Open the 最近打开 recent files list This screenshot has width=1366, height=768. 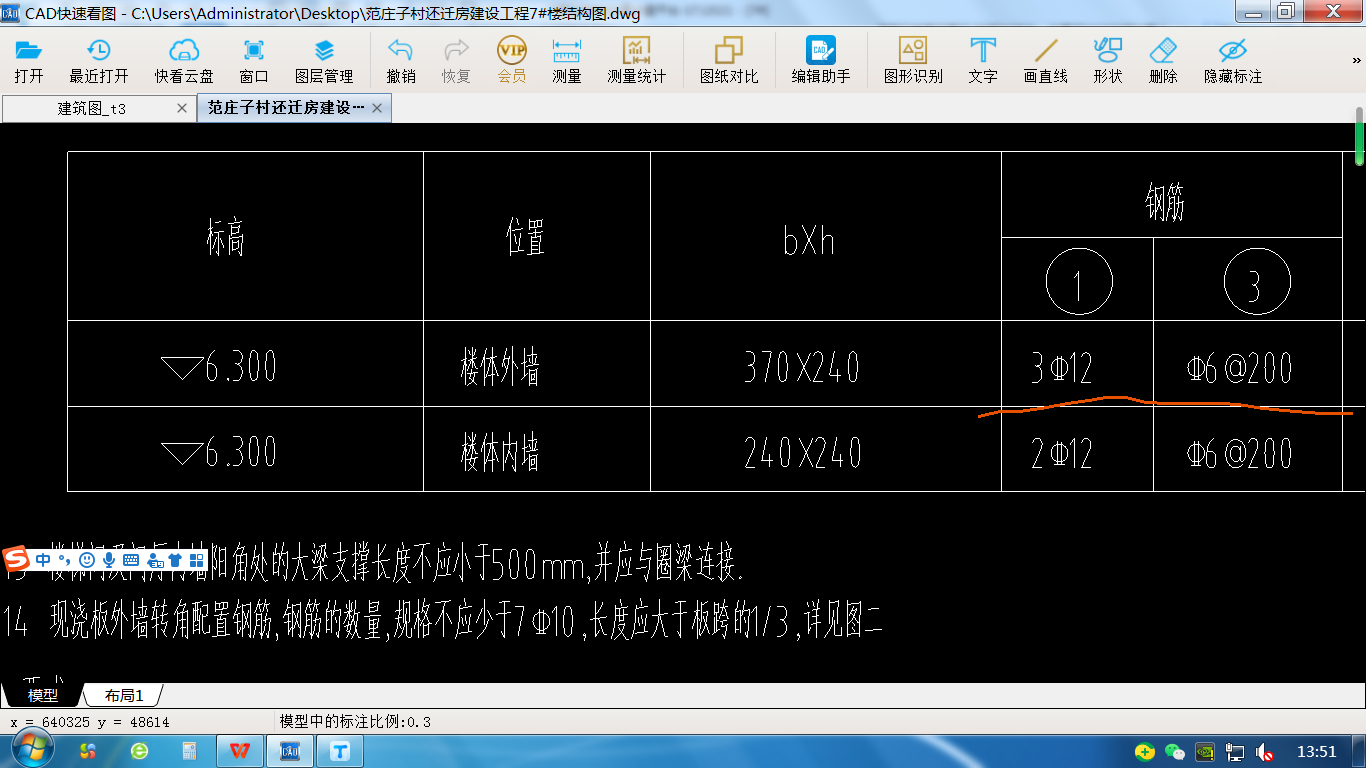click(x=98, y=60)
